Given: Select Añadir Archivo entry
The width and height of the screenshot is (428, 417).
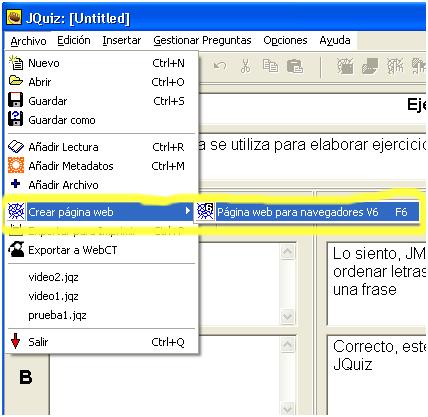Looking at the screenshot, I should point(102,185).
